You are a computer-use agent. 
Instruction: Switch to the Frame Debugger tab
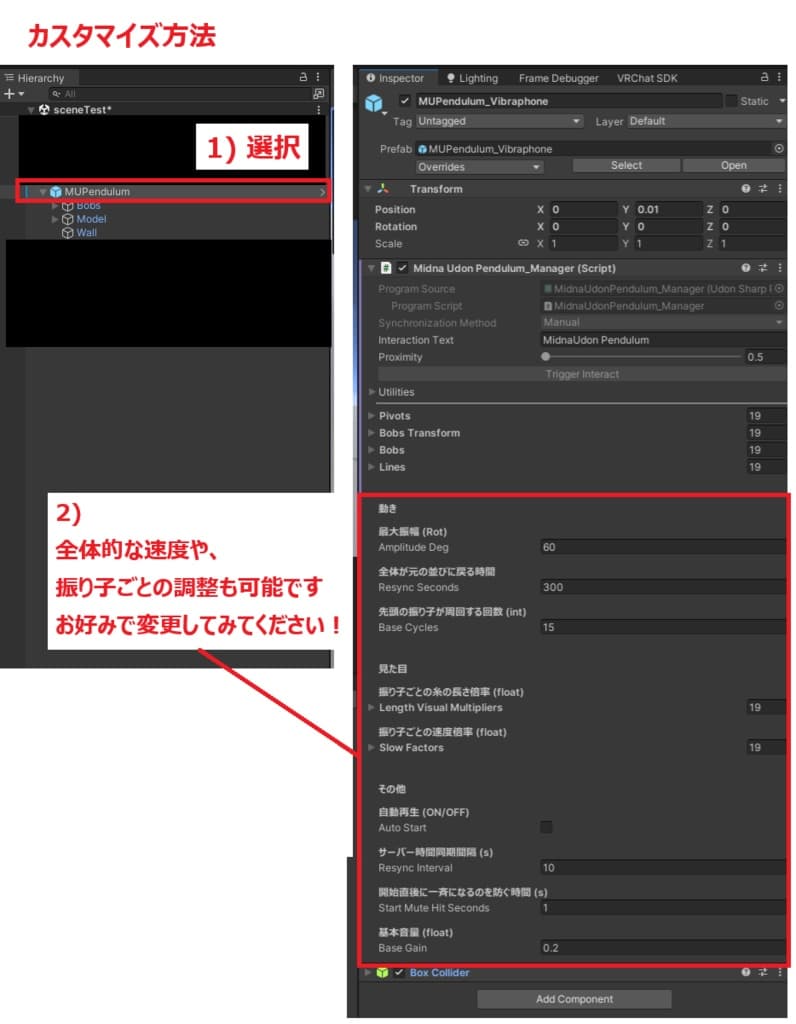point(558,78)
